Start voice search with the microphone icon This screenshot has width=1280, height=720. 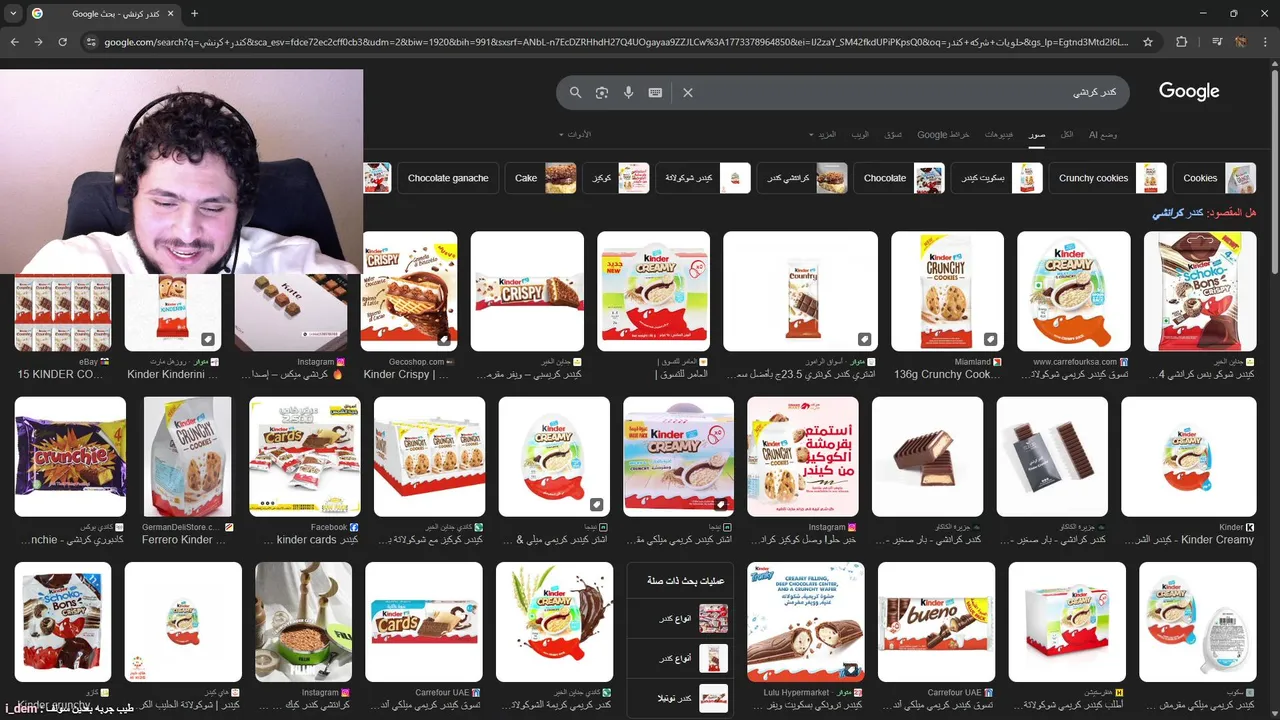[x=628, y=92]
